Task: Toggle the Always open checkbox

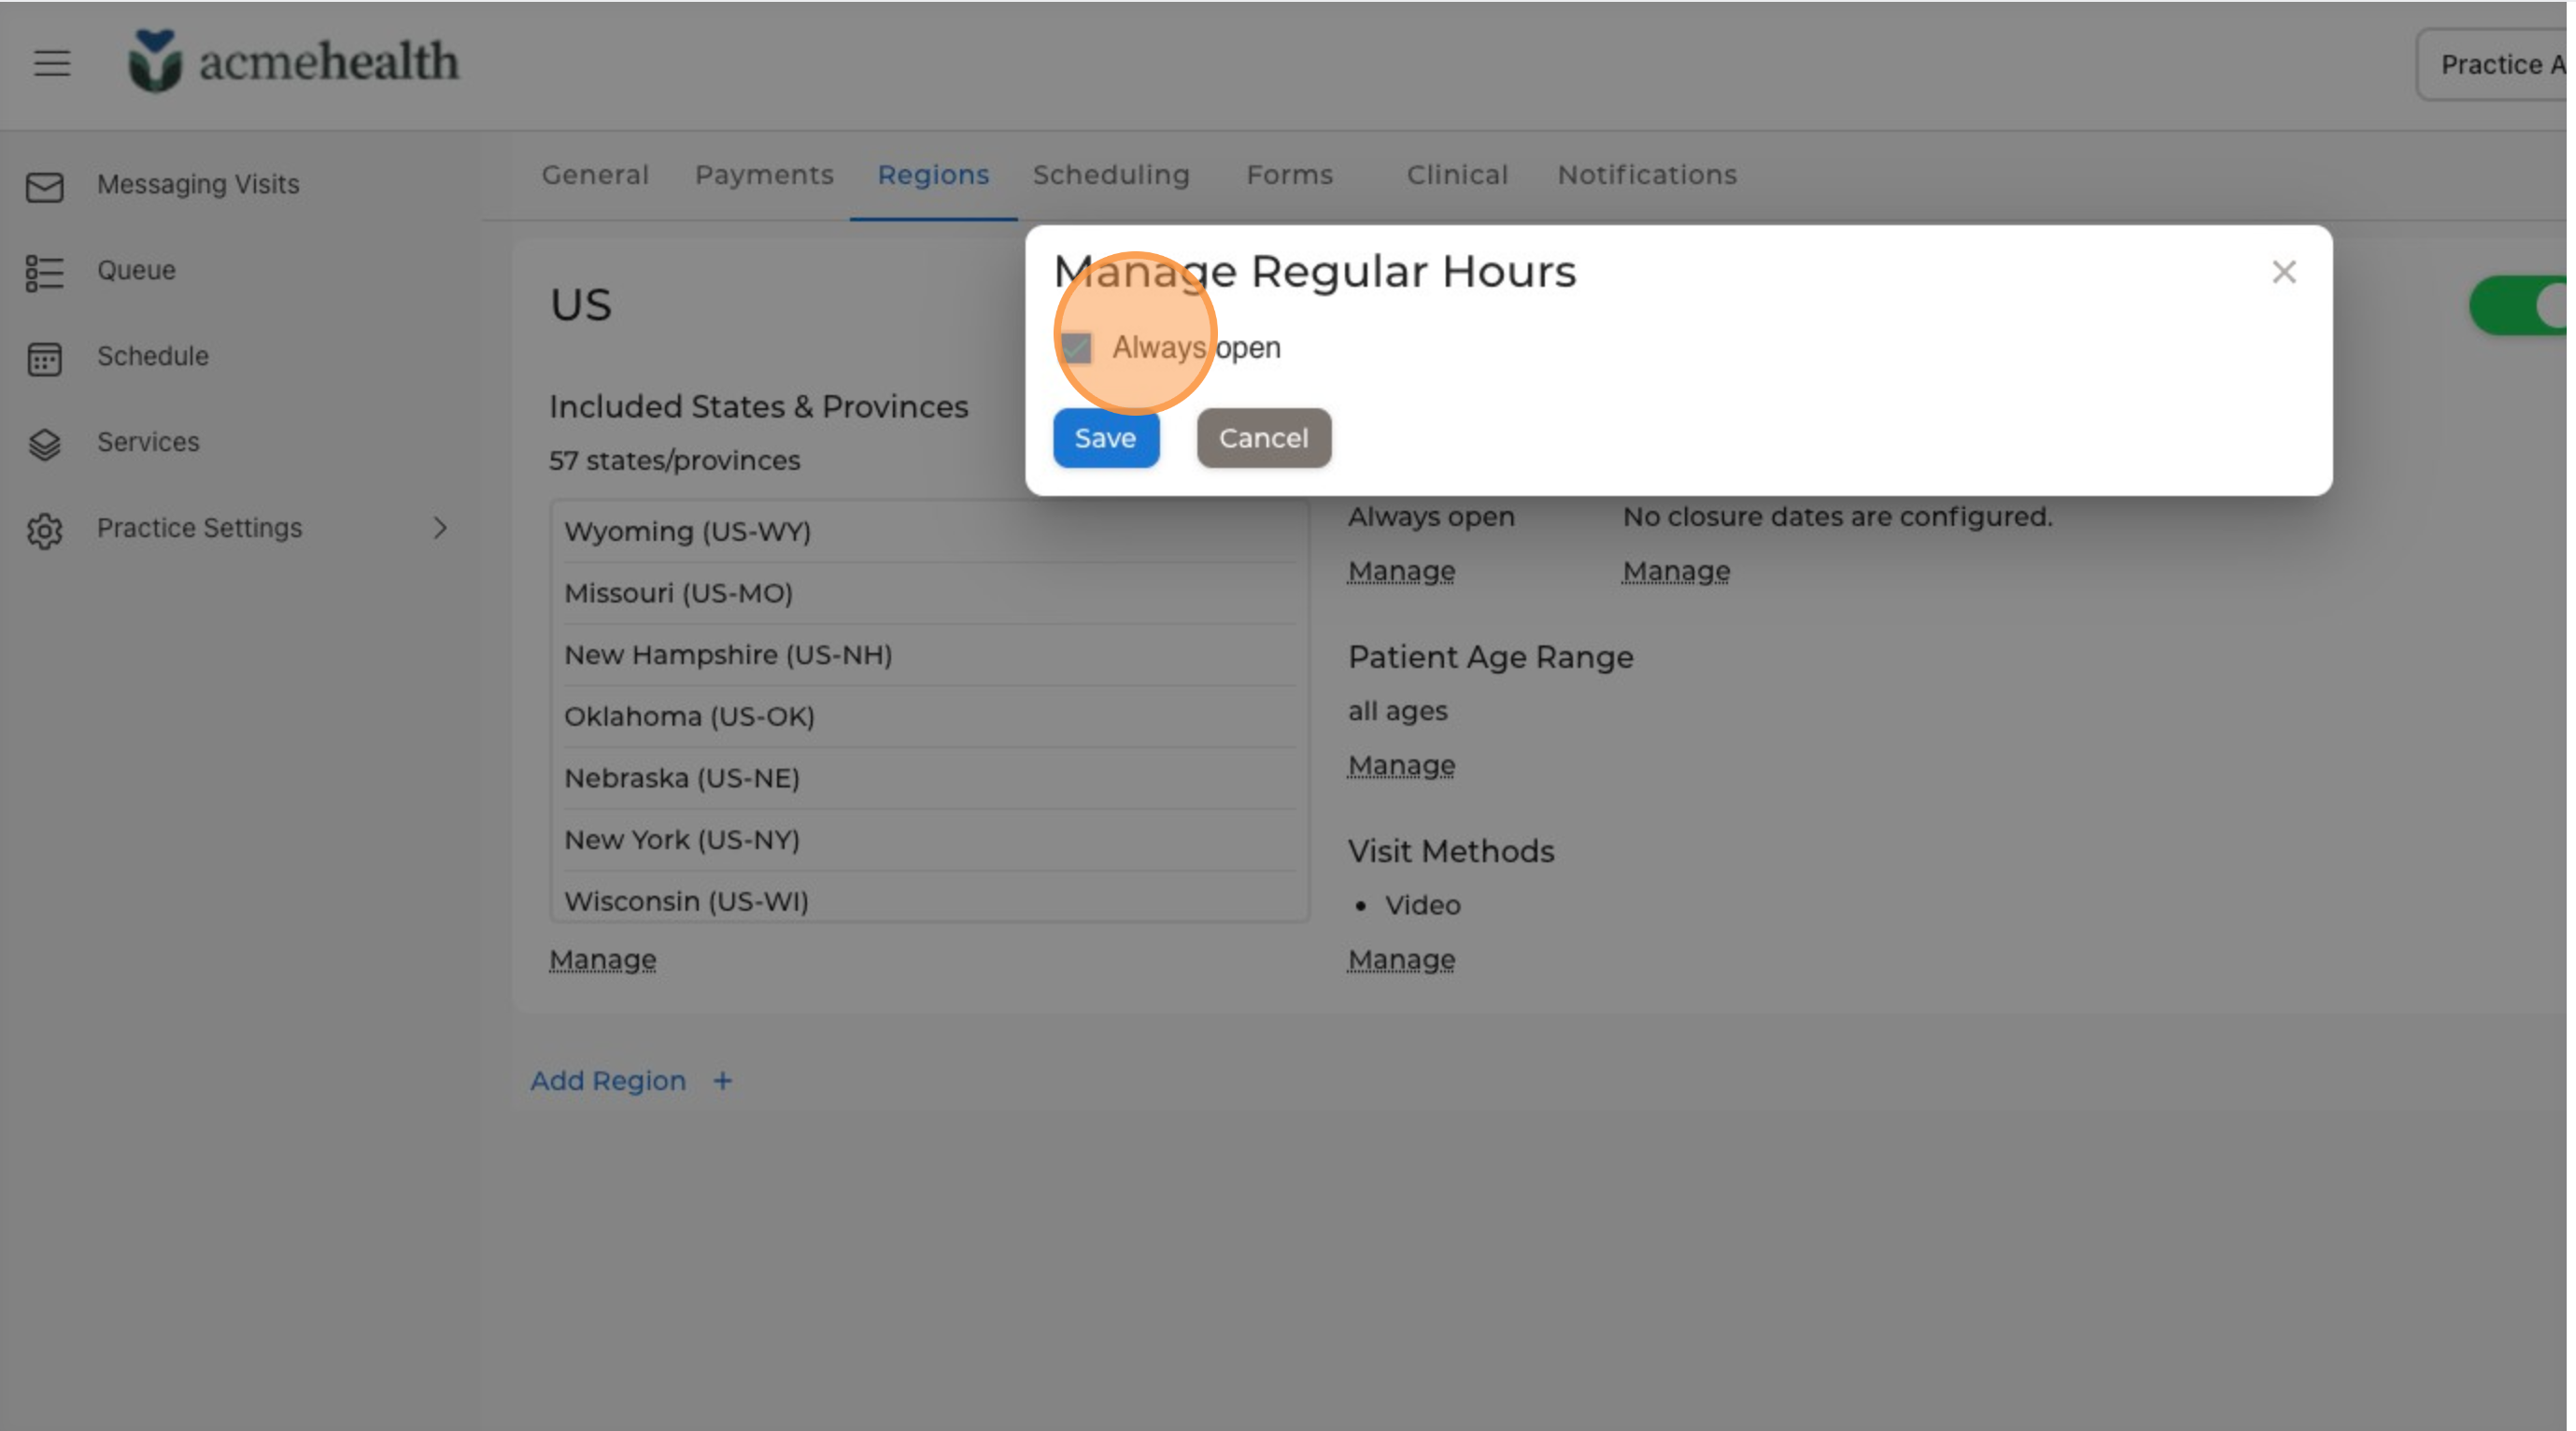Action: [1076, 348]
